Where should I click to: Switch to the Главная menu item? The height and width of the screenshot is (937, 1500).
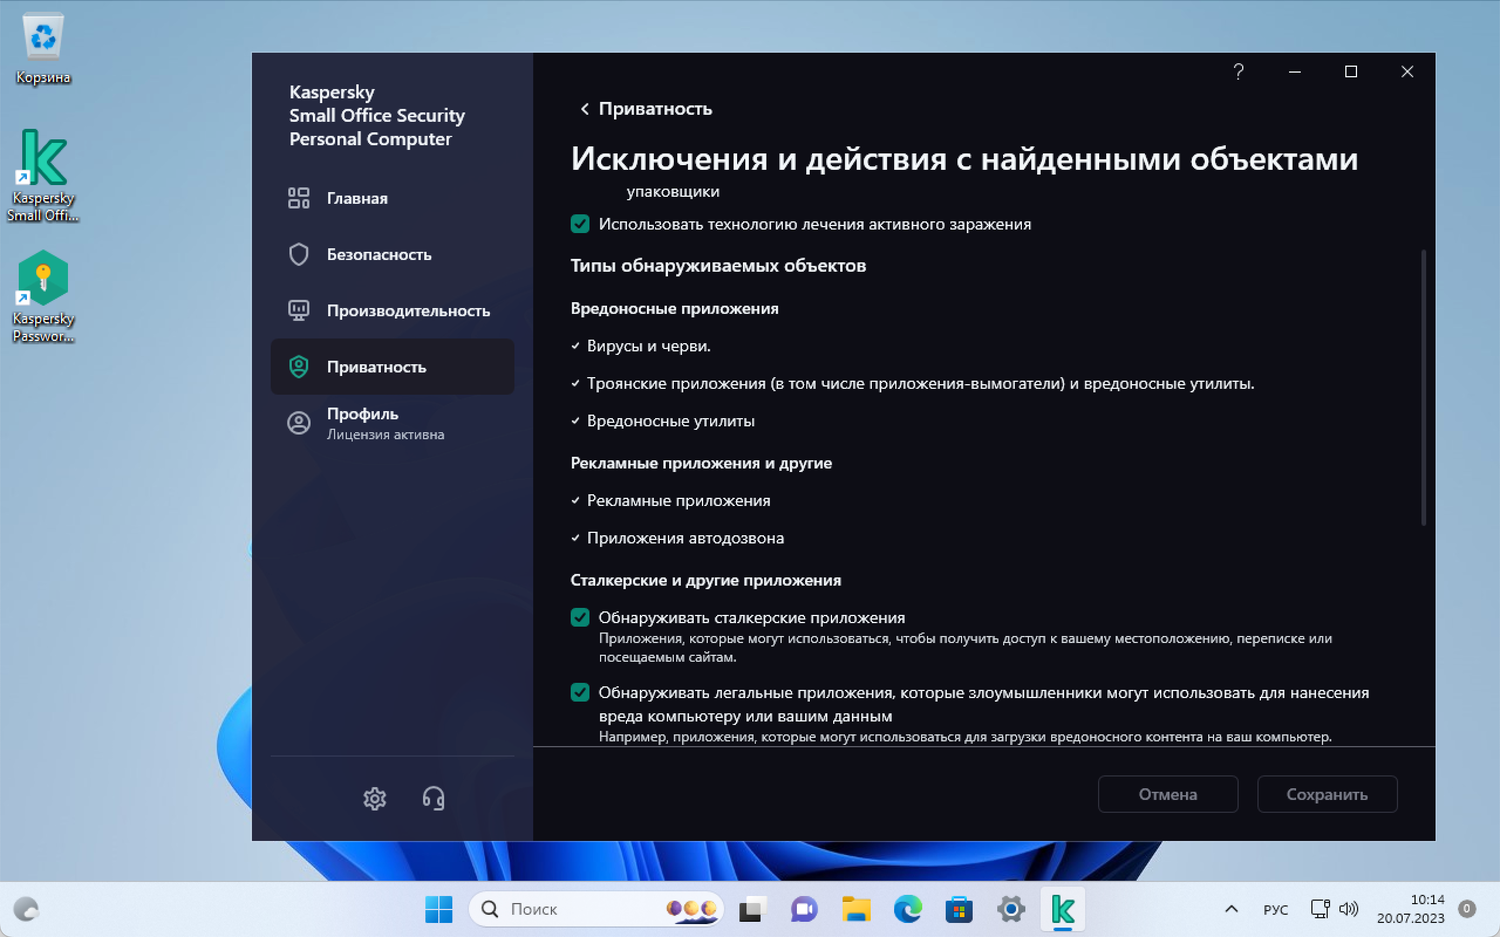click(x=392, y=198)
